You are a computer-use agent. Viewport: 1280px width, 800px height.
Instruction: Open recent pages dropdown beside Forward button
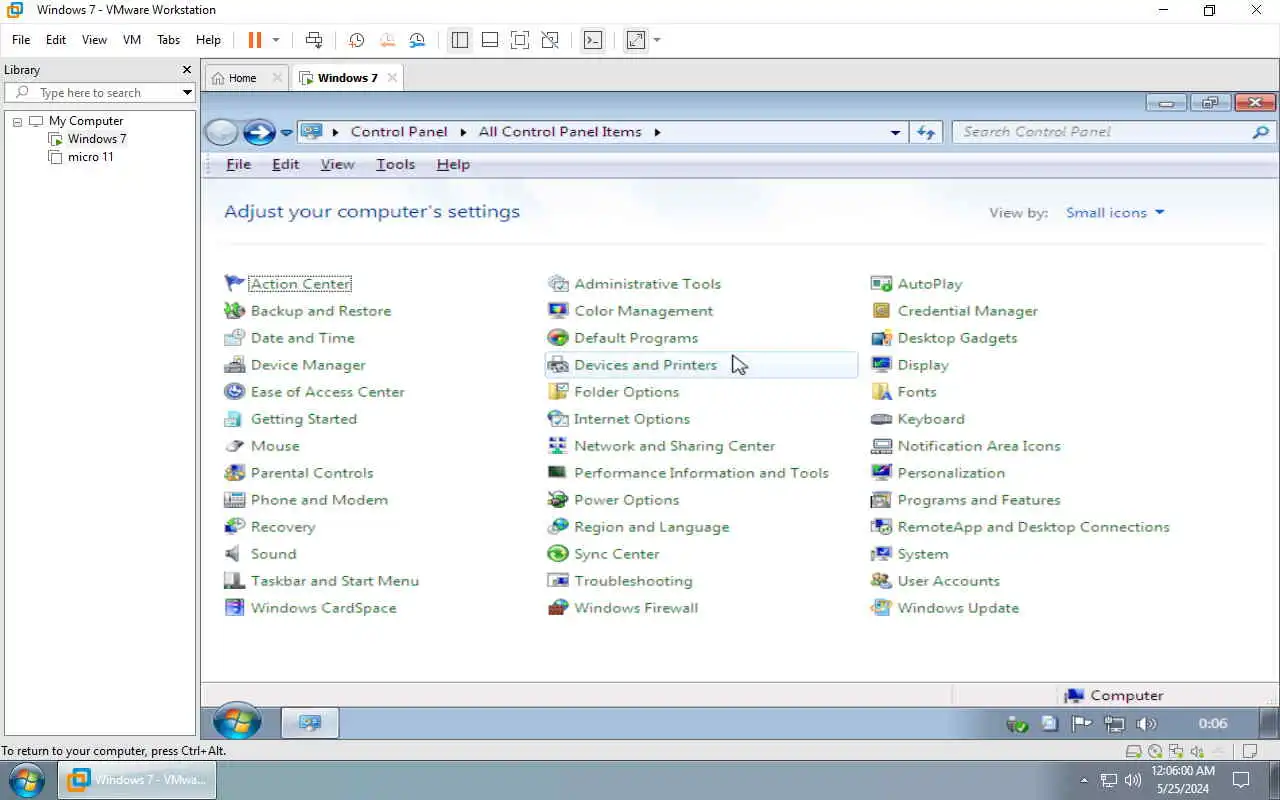point(286,132)
